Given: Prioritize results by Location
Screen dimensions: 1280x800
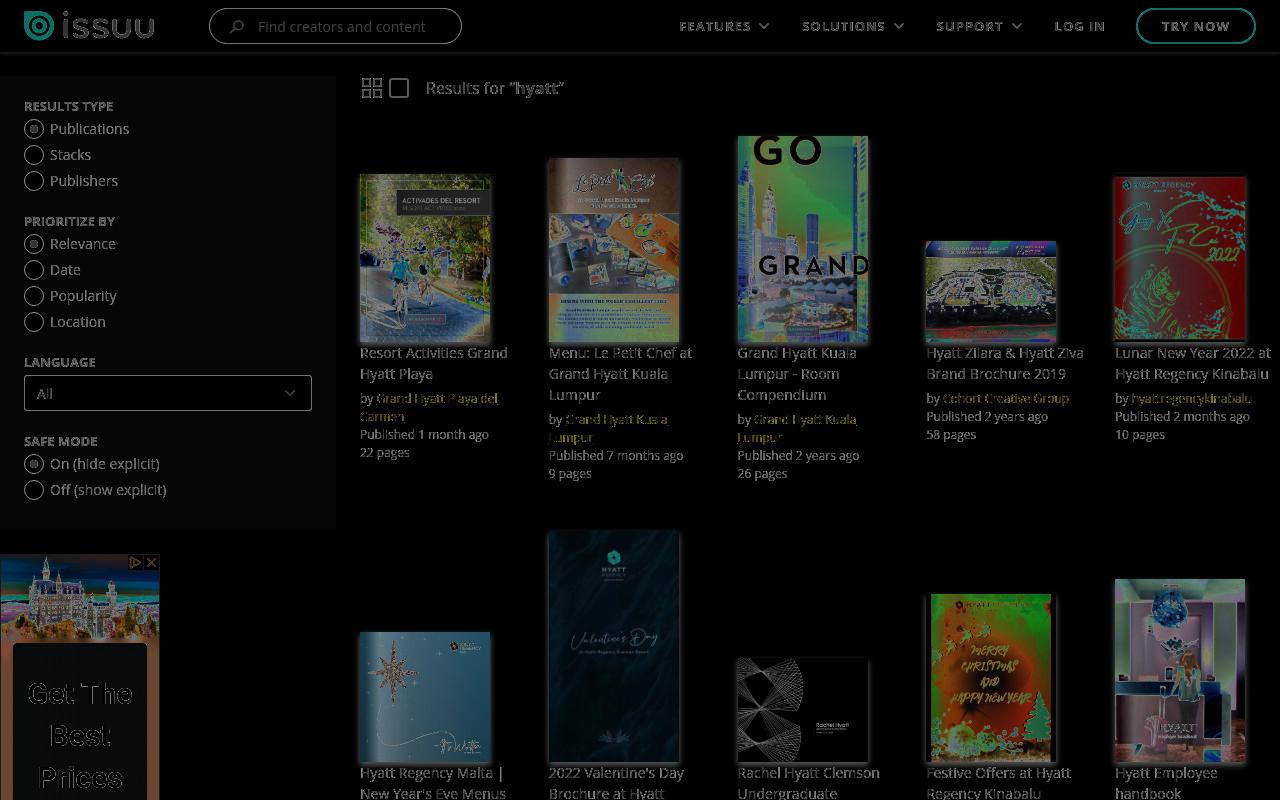Looking at the screenshot, I should pyautogui.click(x=34, y=322).
